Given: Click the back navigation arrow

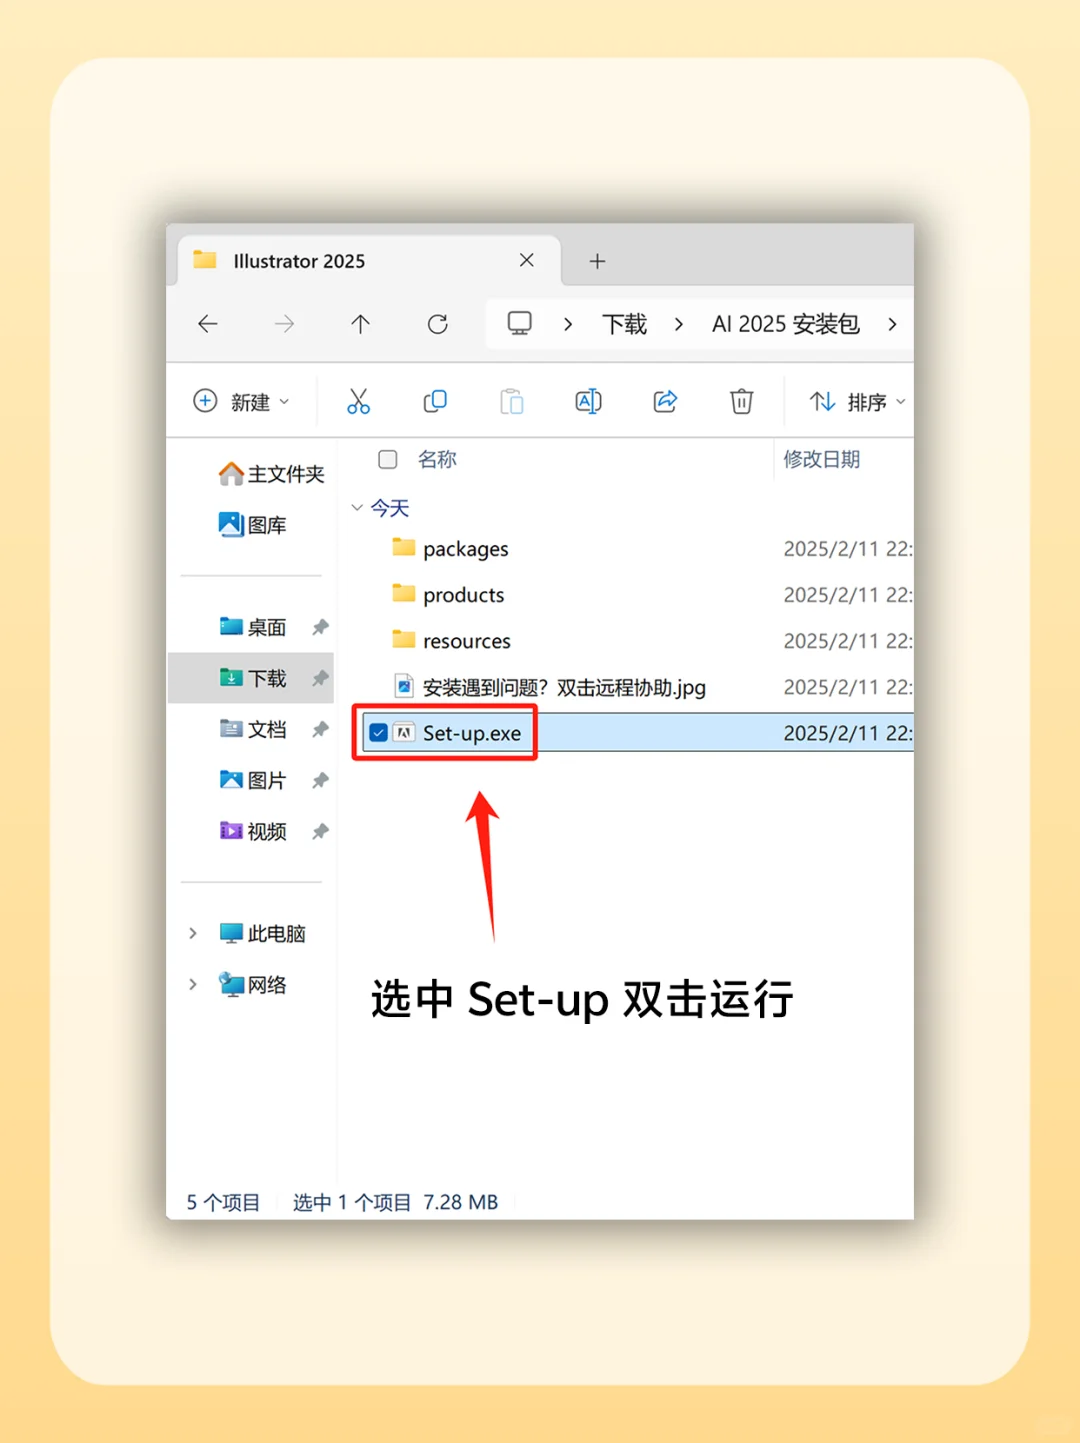Looking at the screenshot, I should [x=207, y=324].
